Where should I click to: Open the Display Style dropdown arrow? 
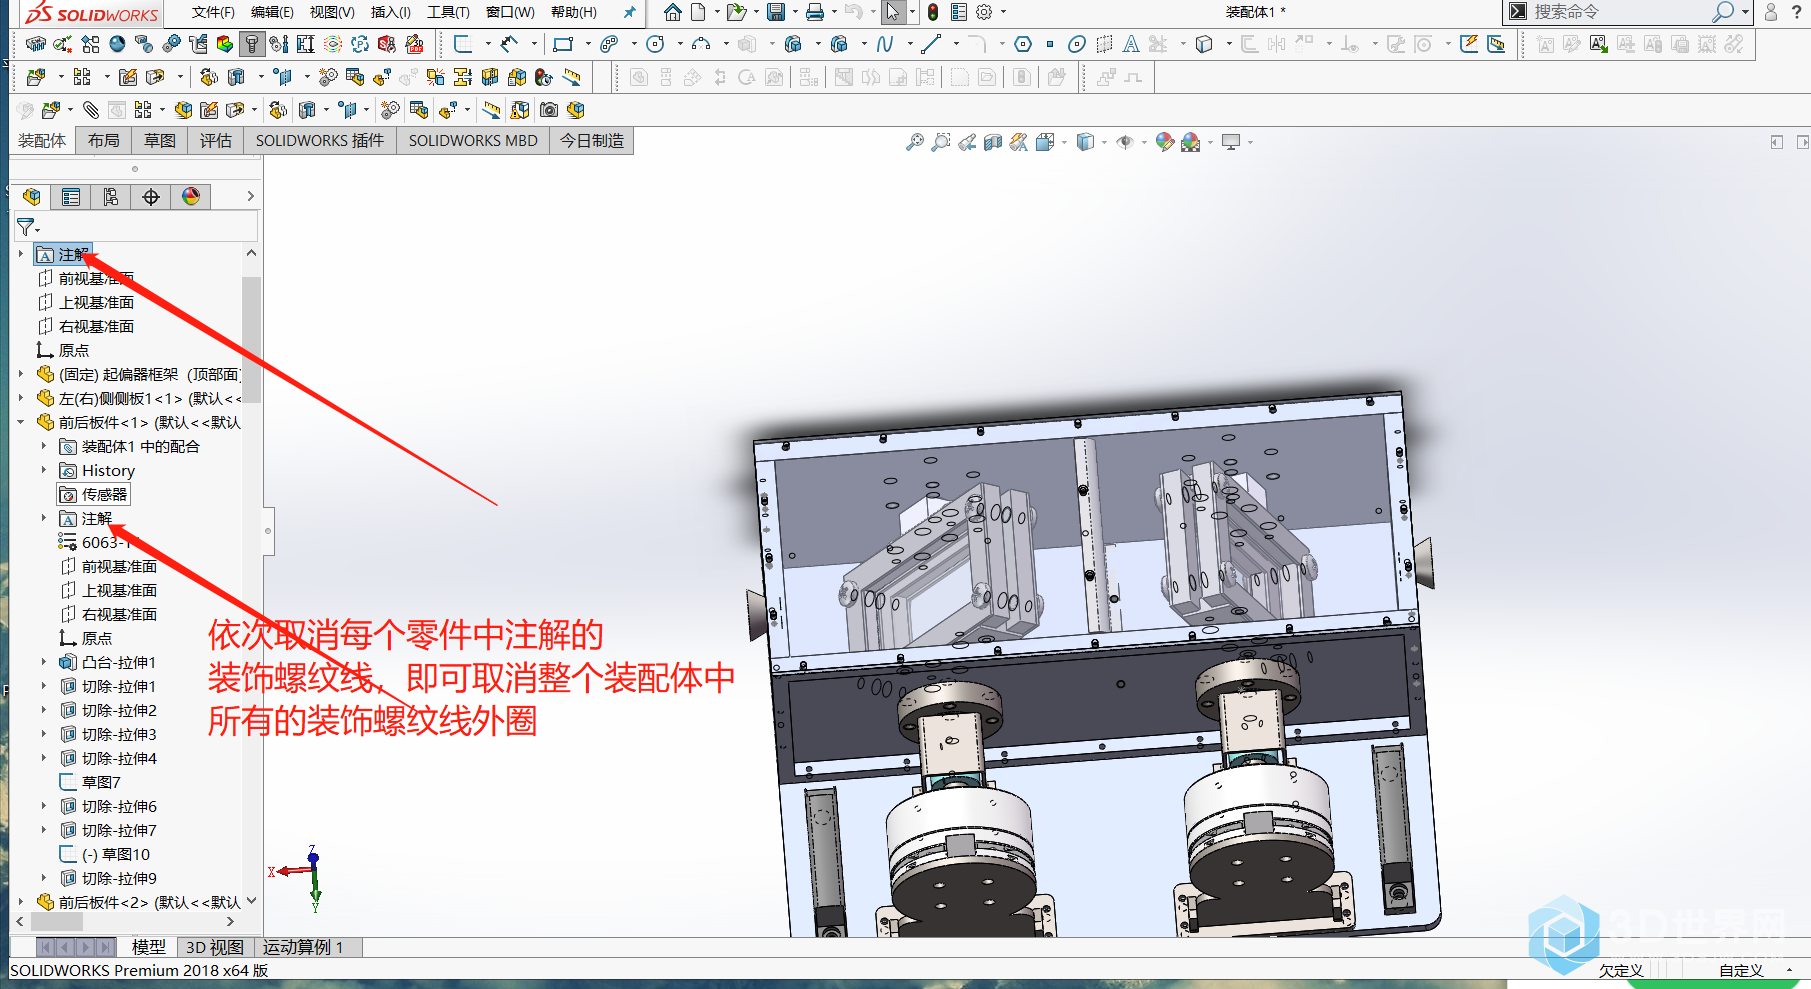pos(1104,143)
